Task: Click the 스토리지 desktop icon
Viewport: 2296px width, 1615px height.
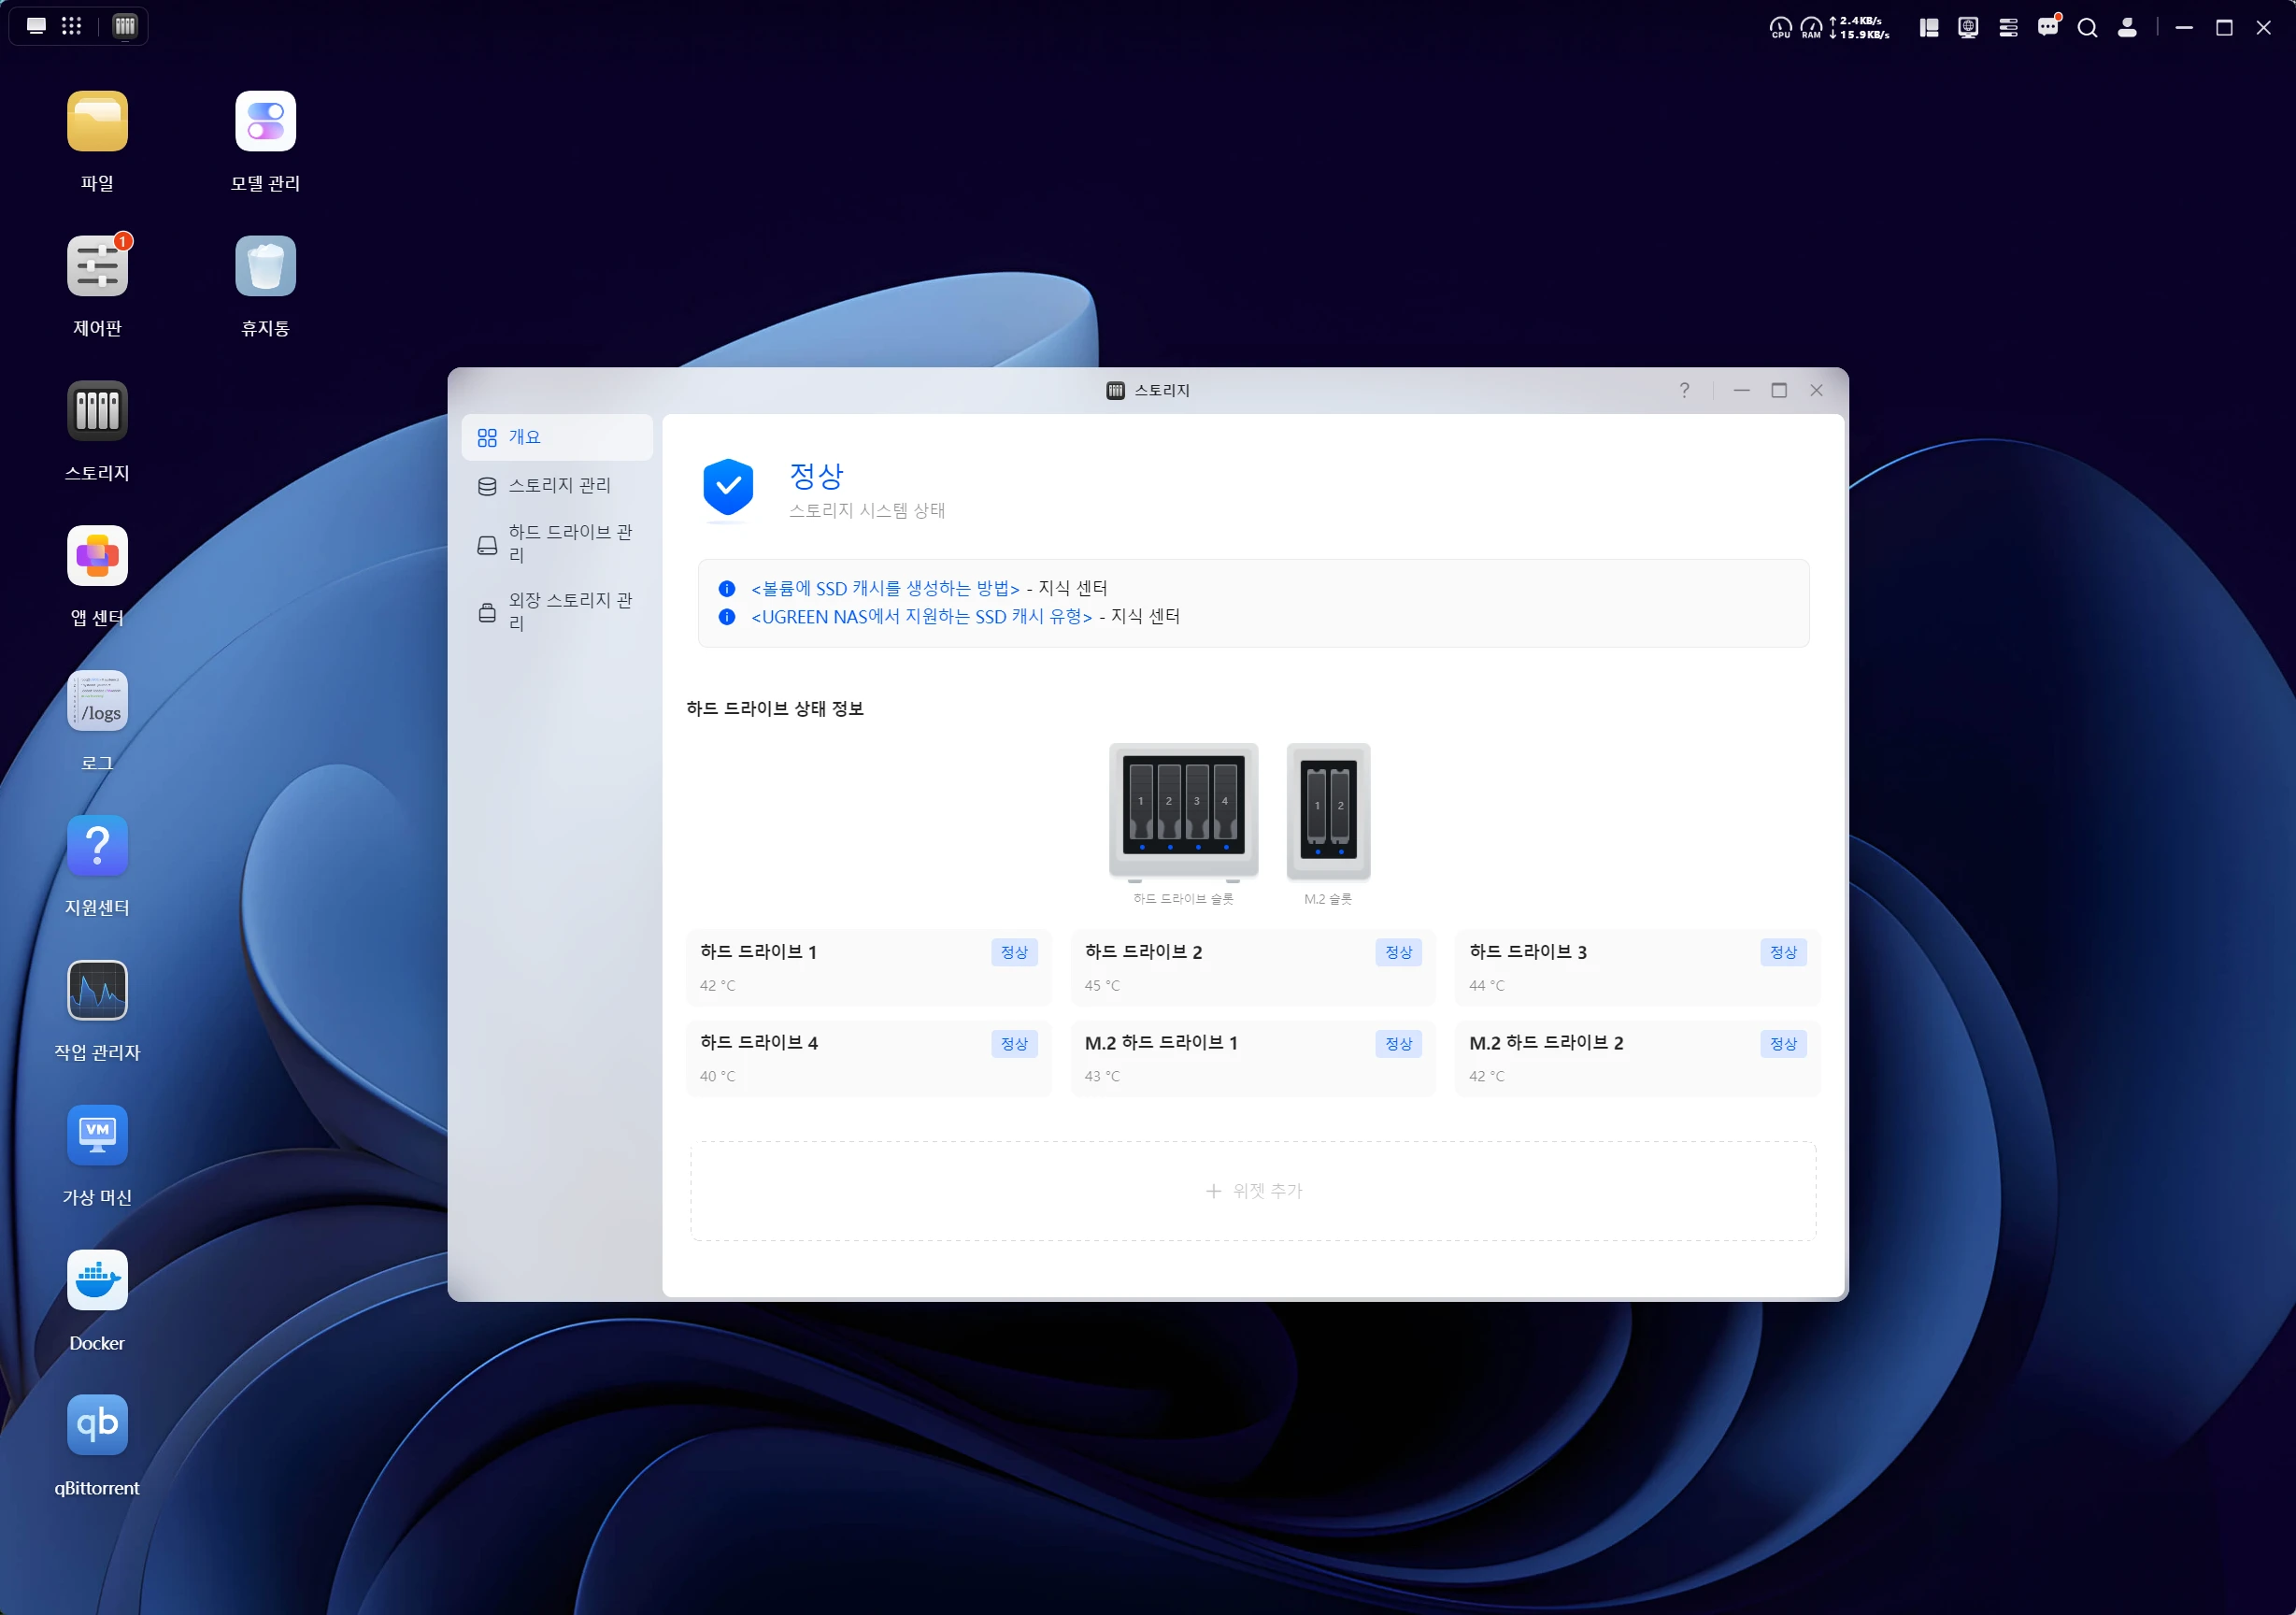Action: coord(97,411)
